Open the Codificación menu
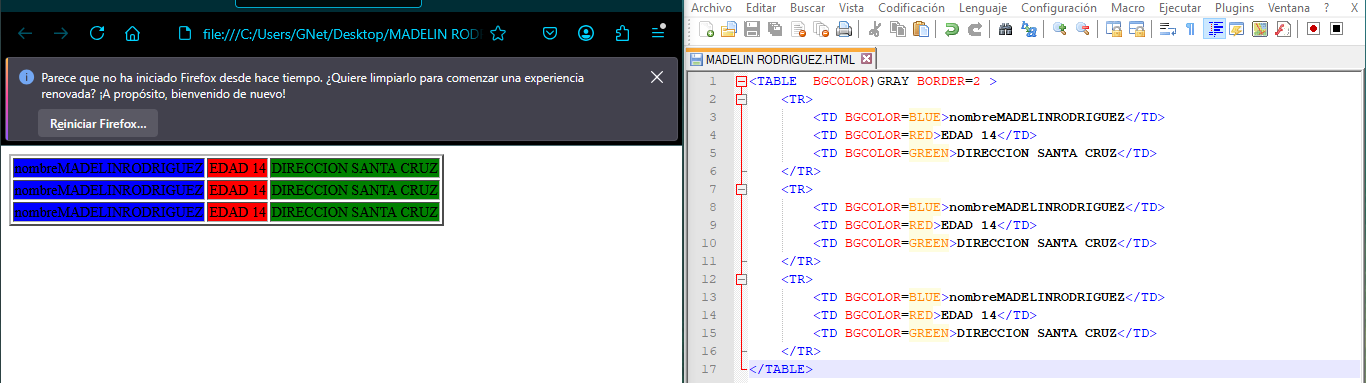1366x383 pixels. click(x=911, y=7)
